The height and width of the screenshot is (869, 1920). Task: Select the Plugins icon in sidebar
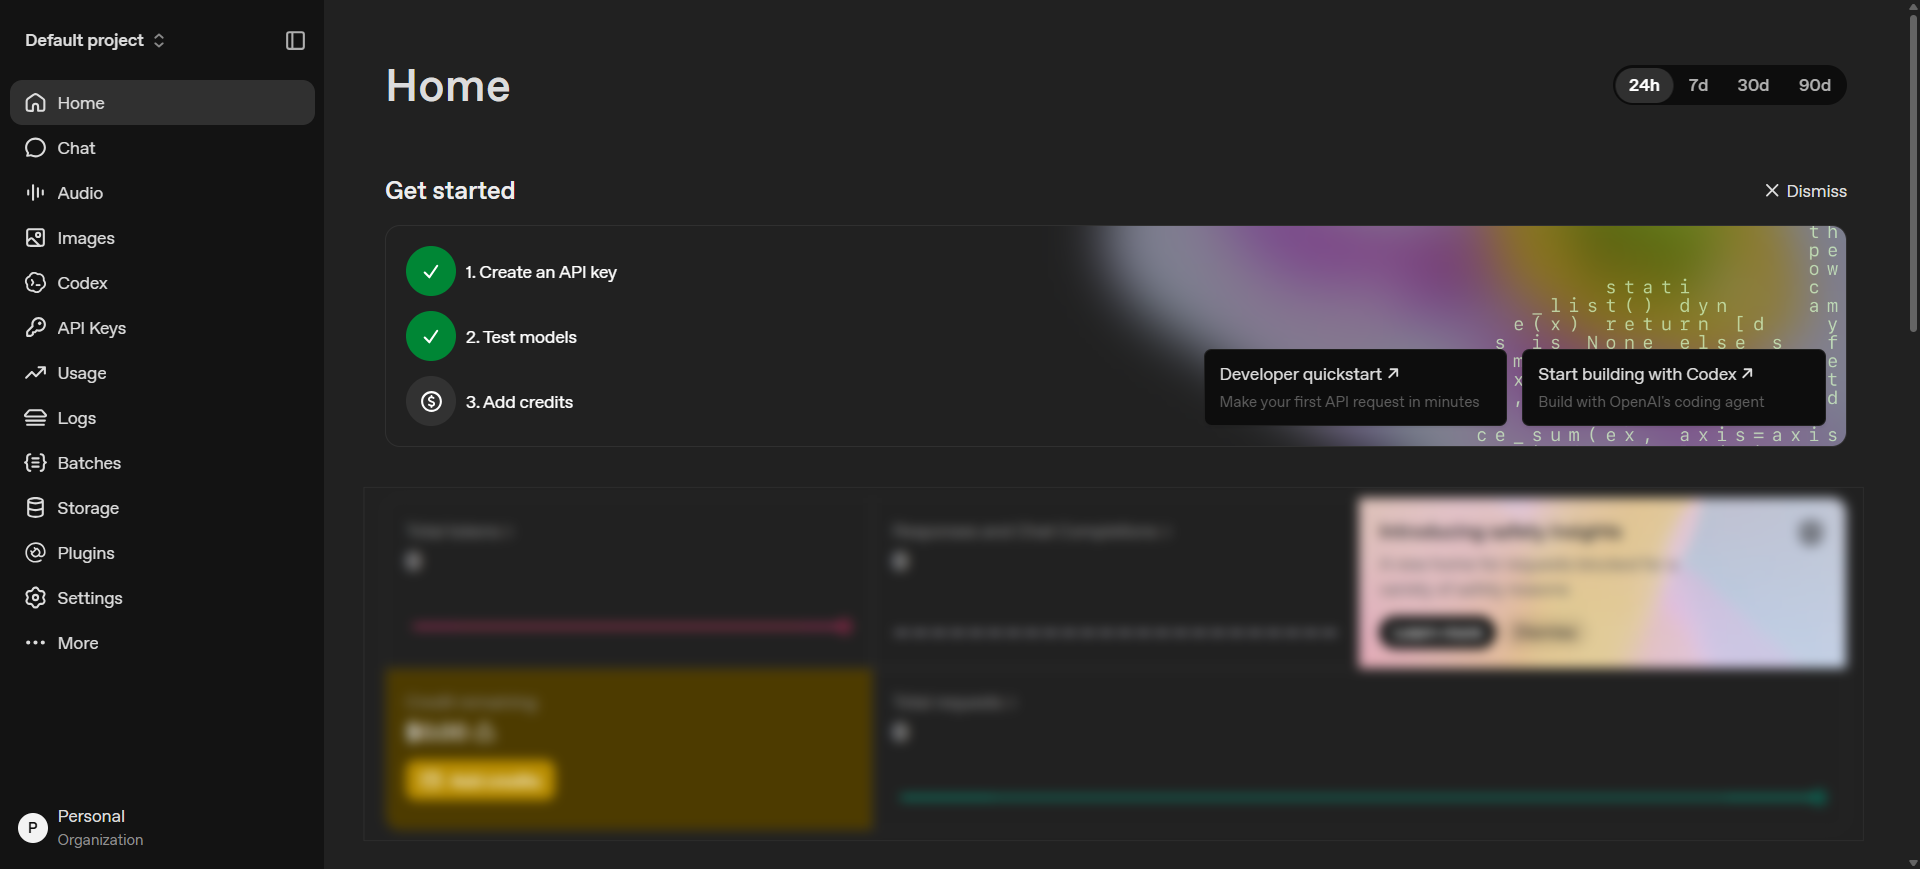(36, 553)
